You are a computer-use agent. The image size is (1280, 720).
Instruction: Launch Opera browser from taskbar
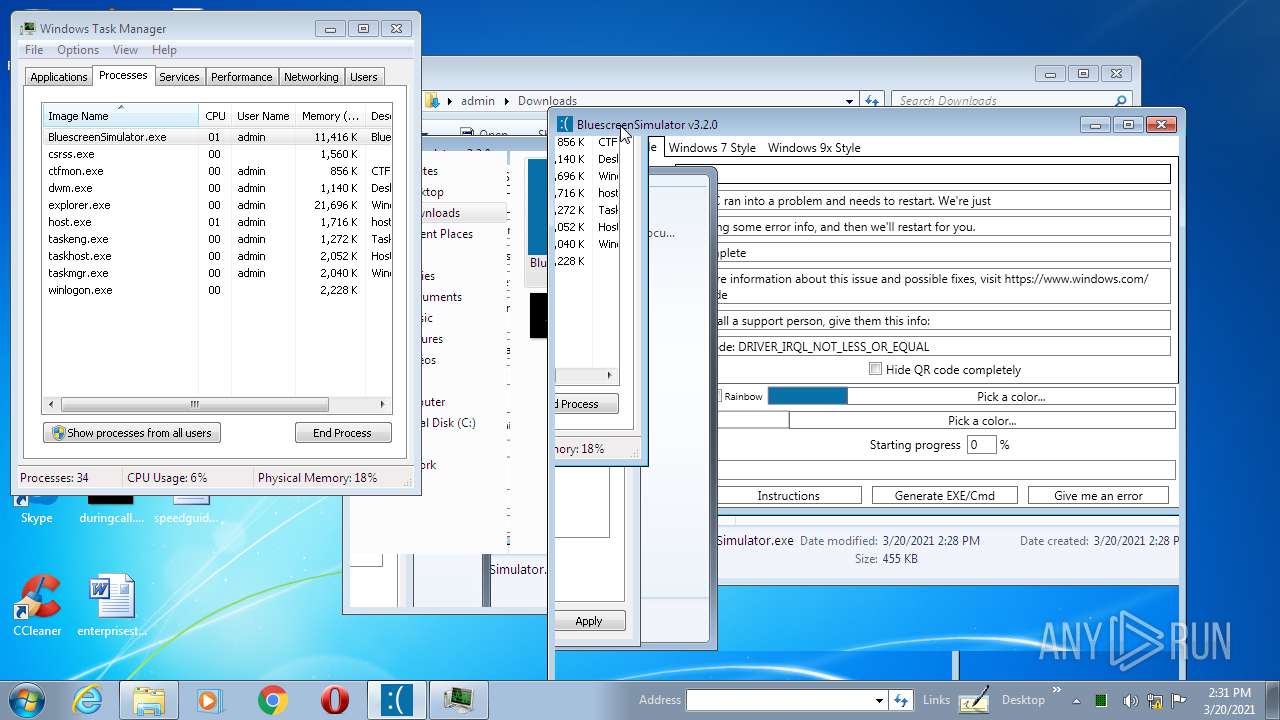pos(335,700)
